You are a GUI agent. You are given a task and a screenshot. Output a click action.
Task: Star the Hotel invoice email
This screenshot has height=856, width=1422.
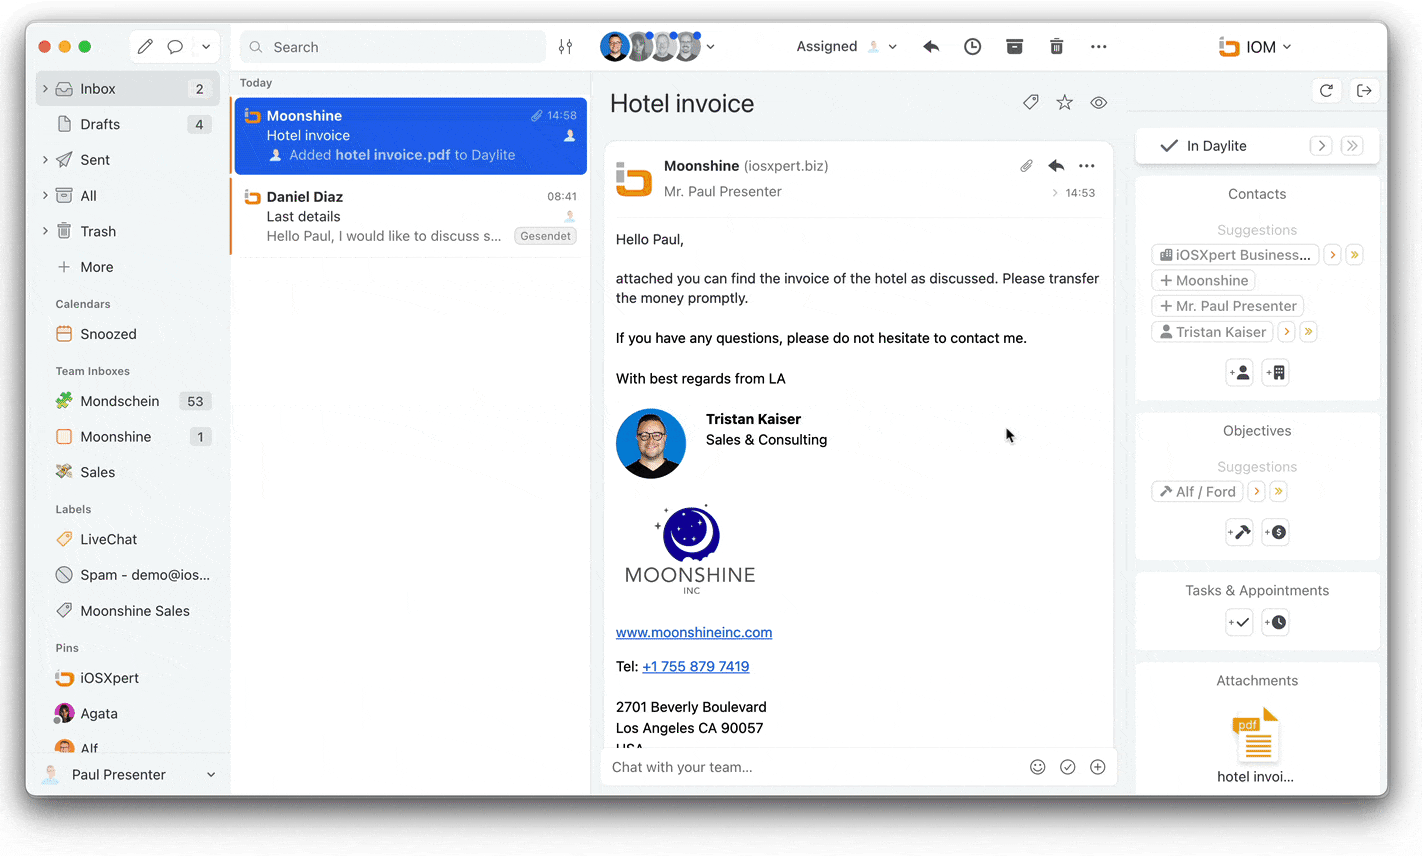pyautogui.click(x=1065, y=102)
